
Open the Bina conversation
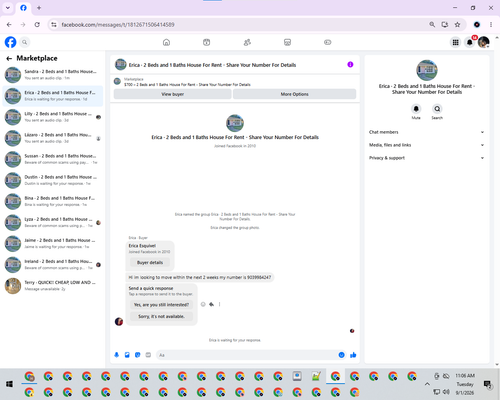(x=53, y=201)
